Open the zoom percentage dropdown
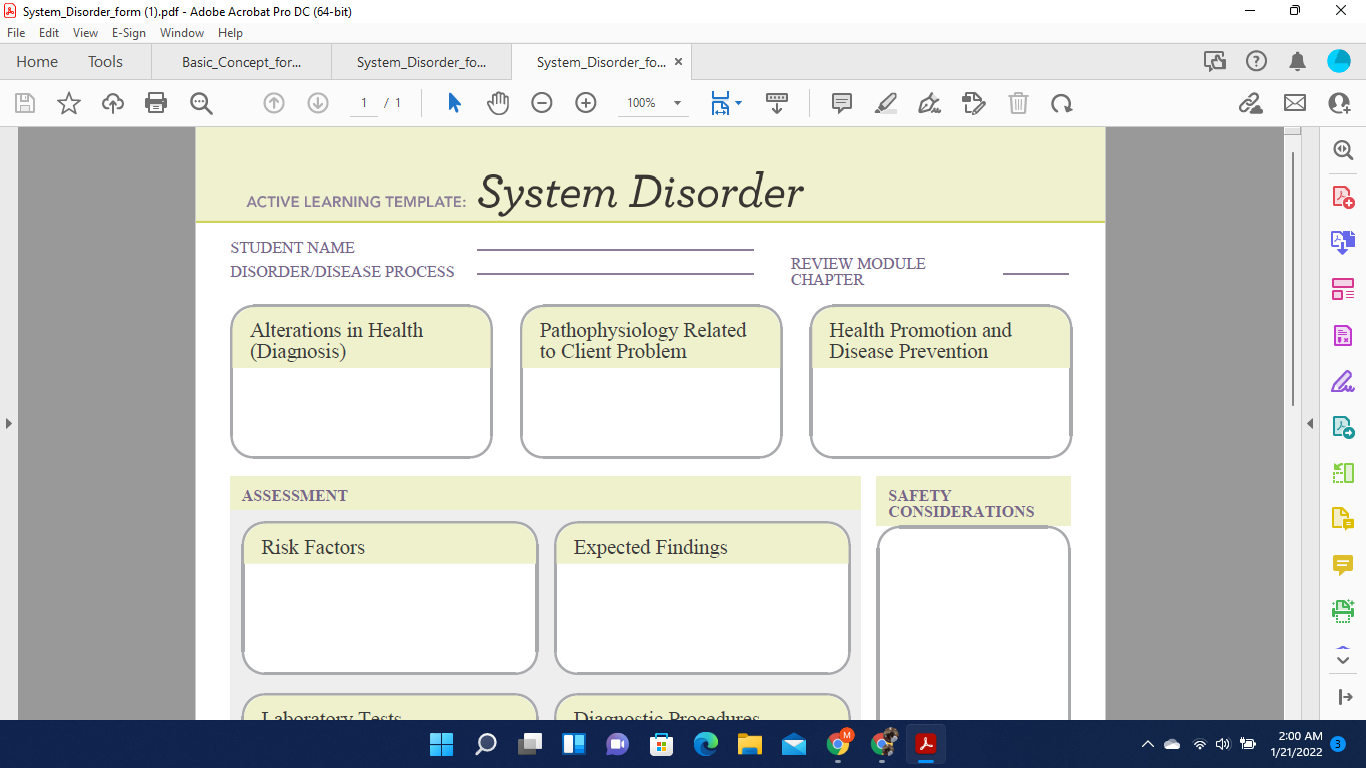Viewport: 1366px width, 768px height. [677, 103]
